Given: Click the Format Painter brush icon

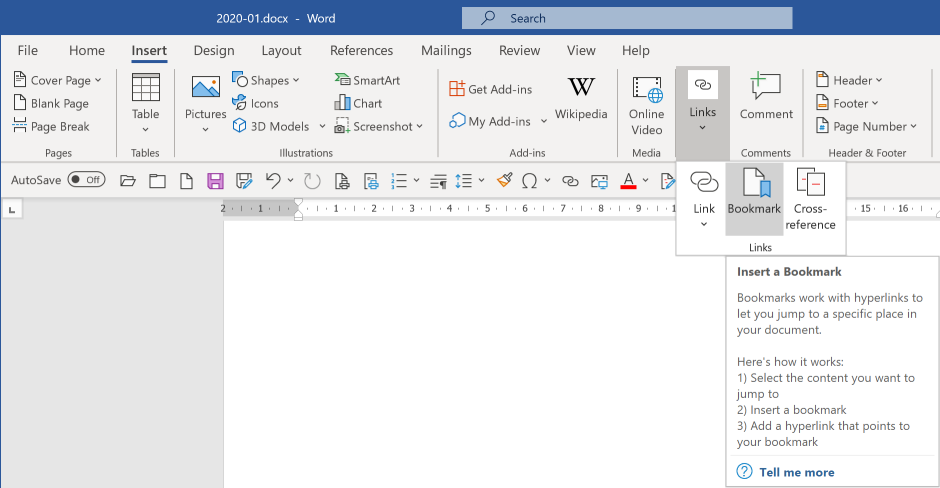Looking at the screenshot, I should coord(504,180).
